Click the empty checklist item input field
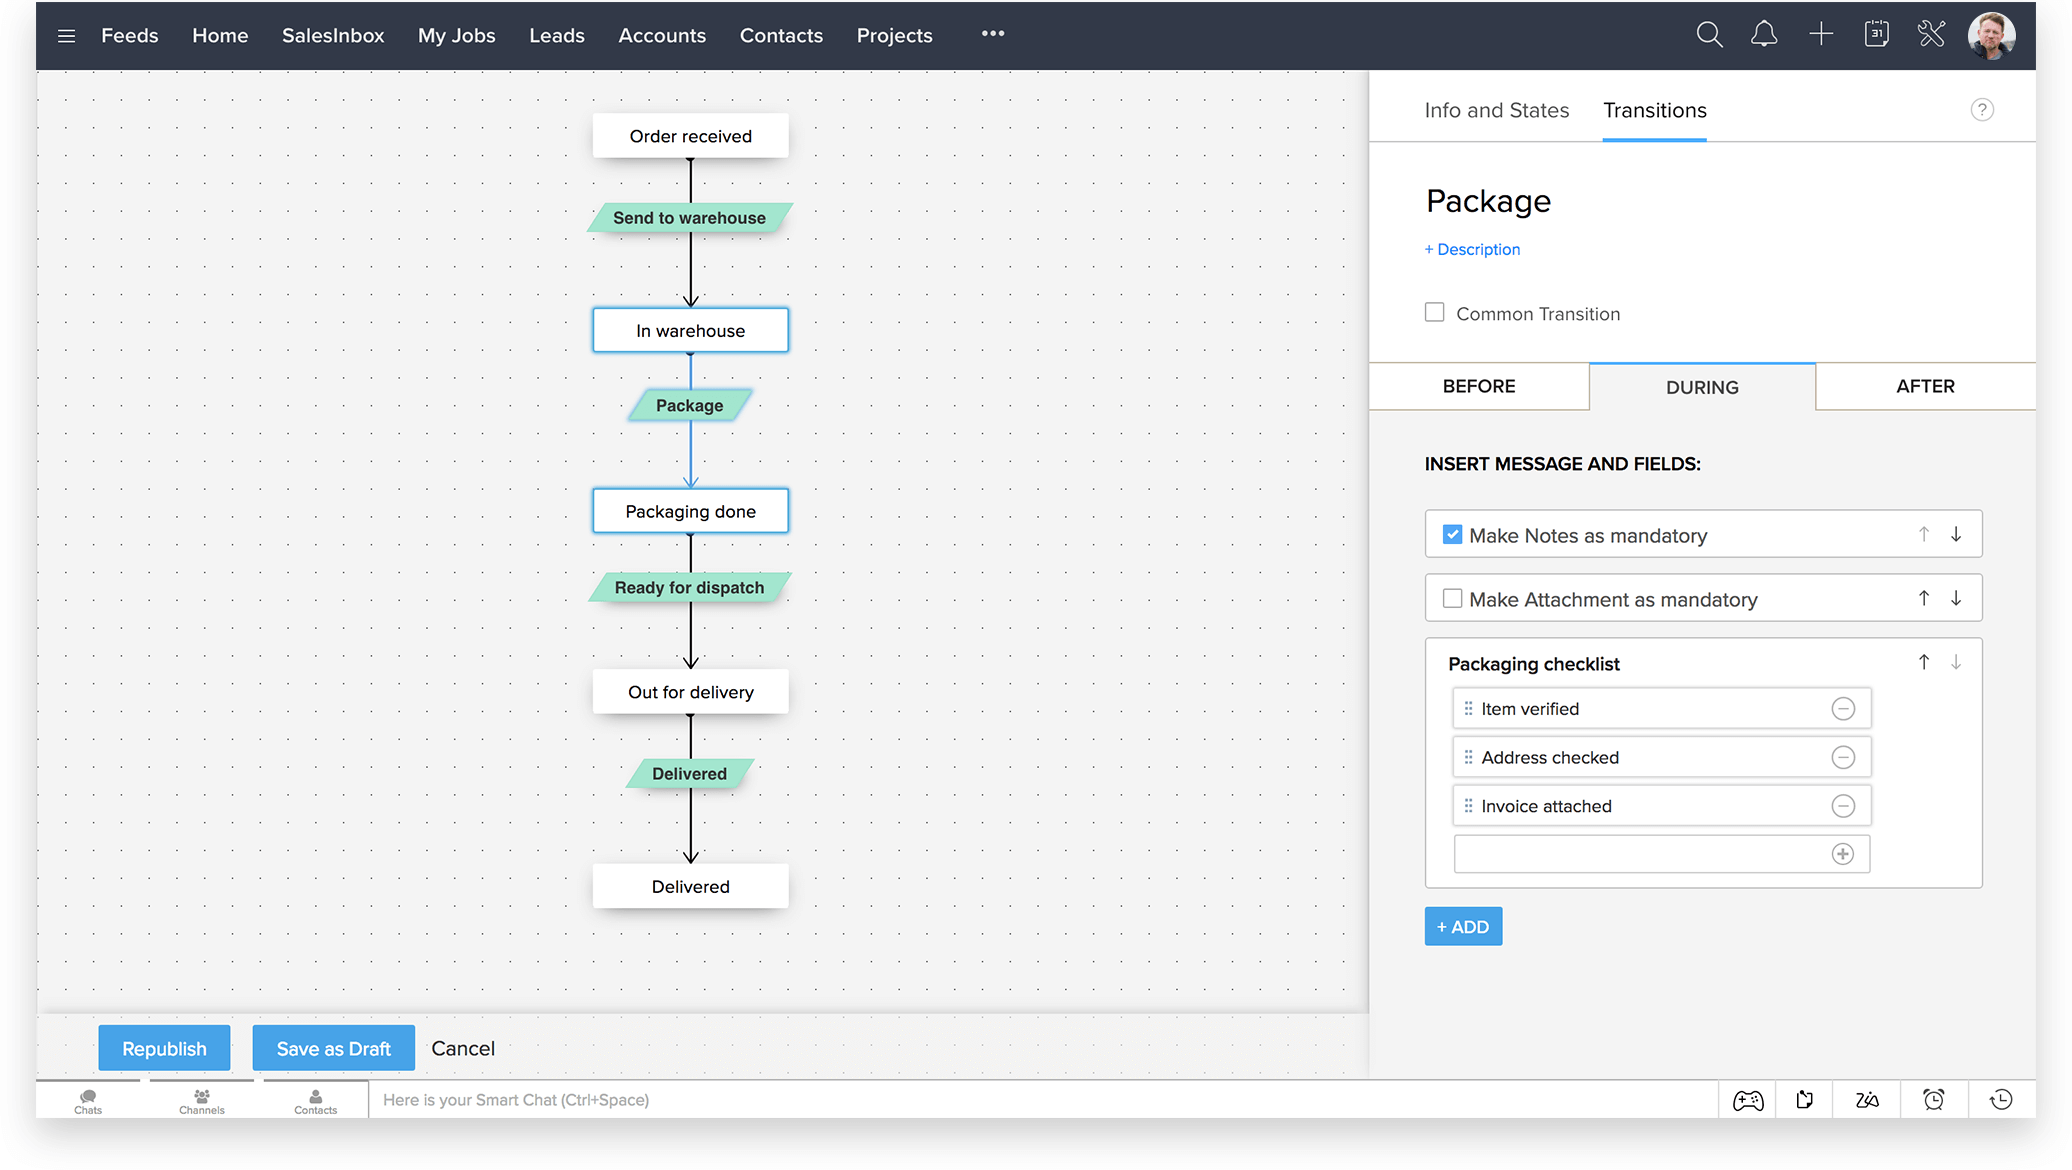Image resolution: width=2072 pixels, height=1170 pixels. tap(1640, 854)
